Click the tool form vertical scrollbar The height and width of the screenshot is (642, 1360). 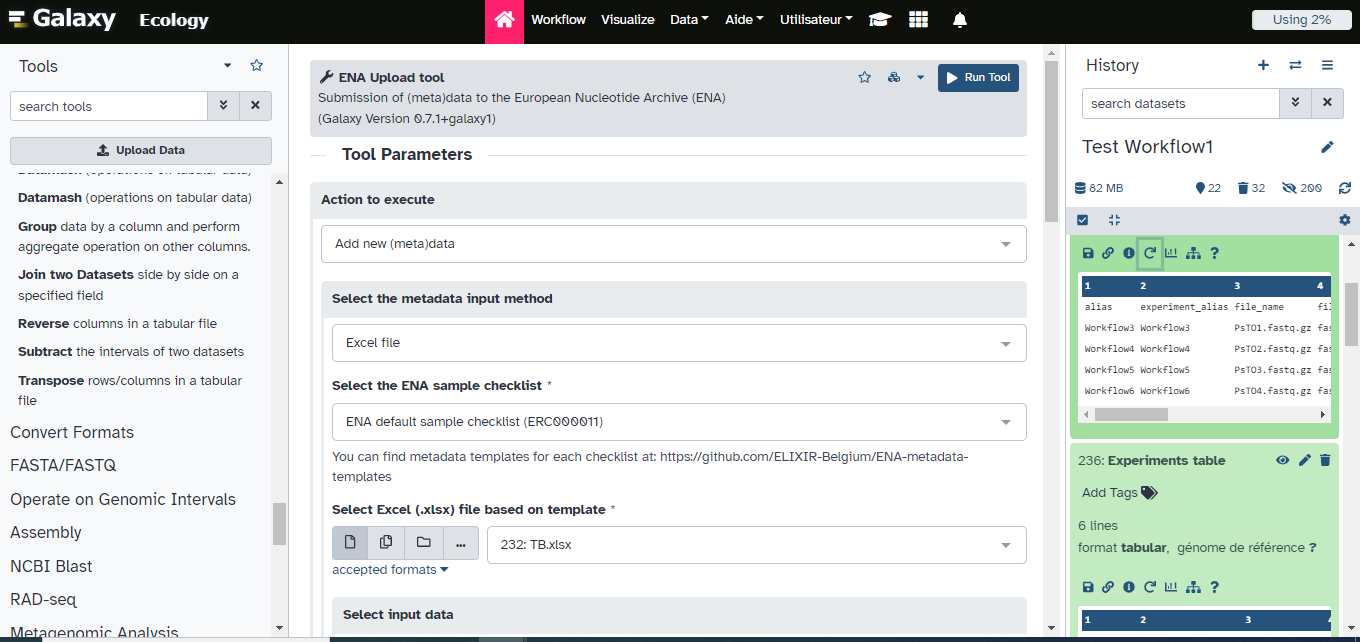tap(1051, 142)
